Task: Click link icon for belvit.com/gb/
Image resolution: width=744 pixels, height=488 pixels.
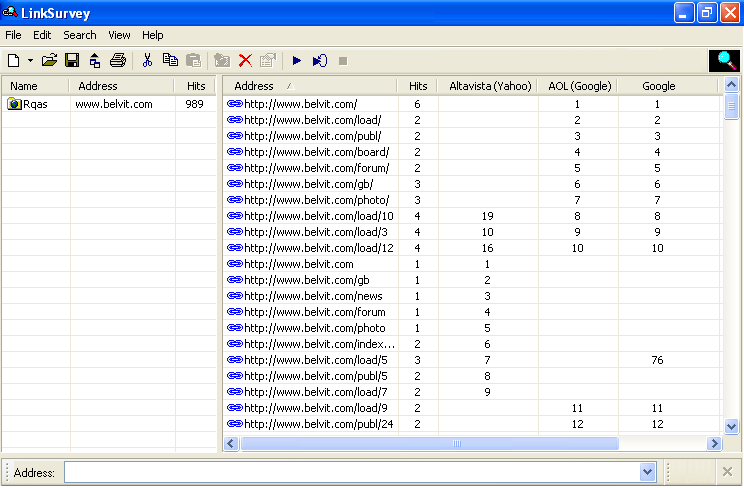Action: tap(235, 184)
